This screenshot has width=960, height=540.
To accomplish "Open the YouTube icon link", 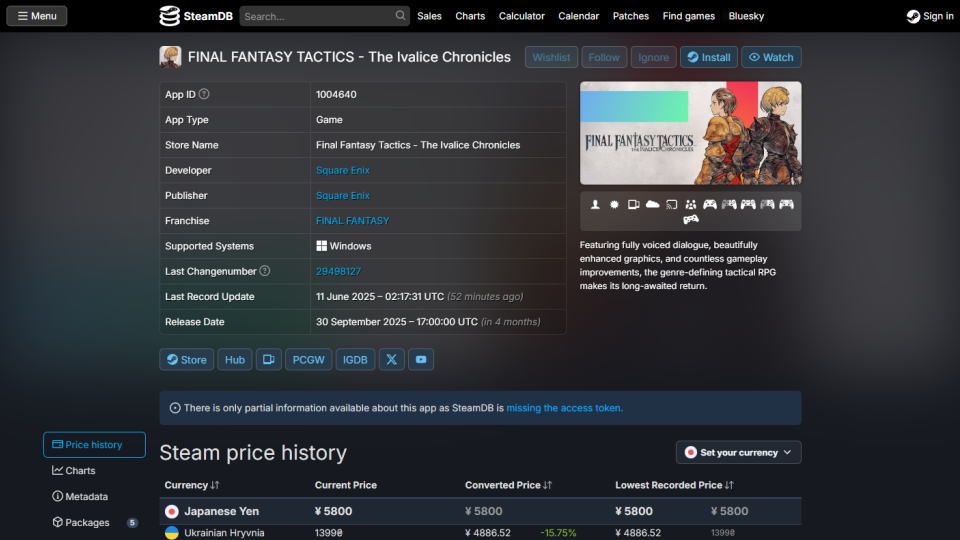I will click(x=421, y=359).
